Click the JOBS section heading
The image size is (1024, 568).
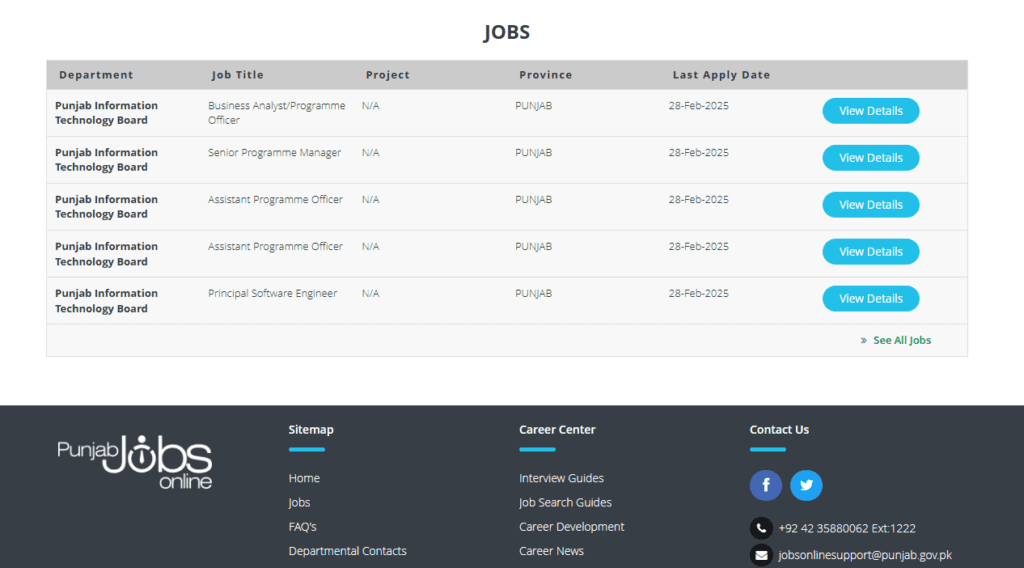pyautogui.click(x=507, y=32)
